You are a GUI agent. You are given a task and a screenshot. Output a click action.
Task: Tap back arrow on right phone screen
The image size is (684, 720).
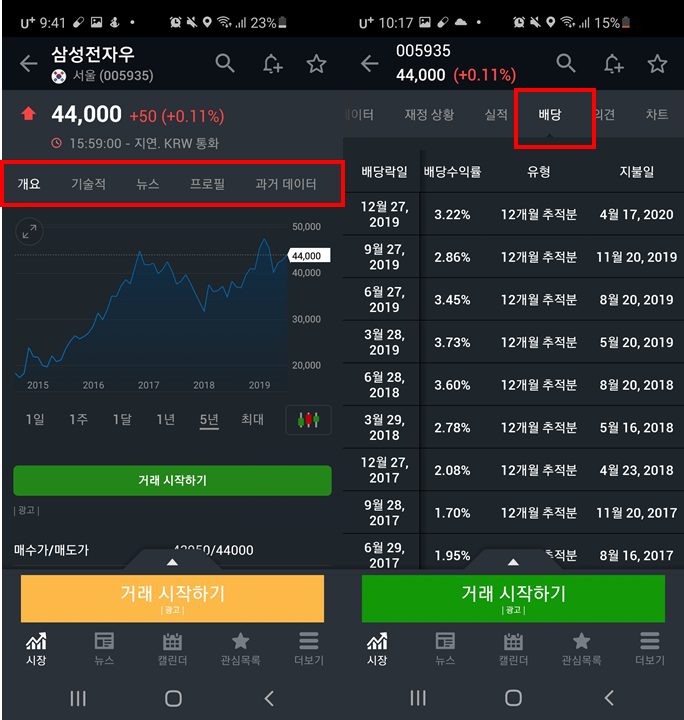pyautogui.click(x=370, y=63)
